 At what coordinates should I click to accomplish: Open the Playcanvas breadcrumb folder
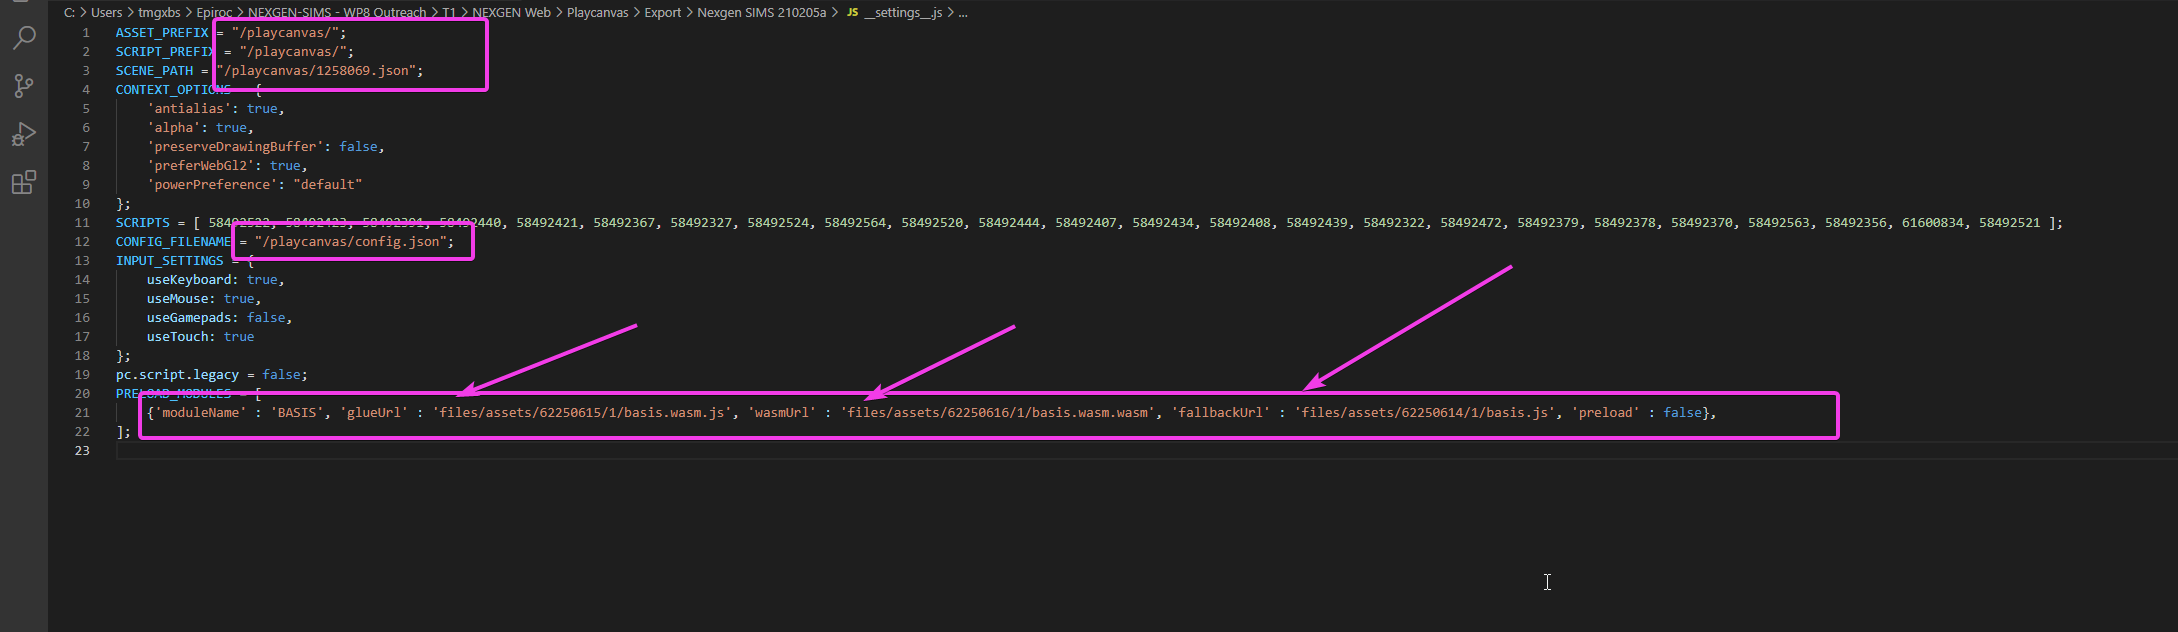pyautogui.click(x=597, y=13)
